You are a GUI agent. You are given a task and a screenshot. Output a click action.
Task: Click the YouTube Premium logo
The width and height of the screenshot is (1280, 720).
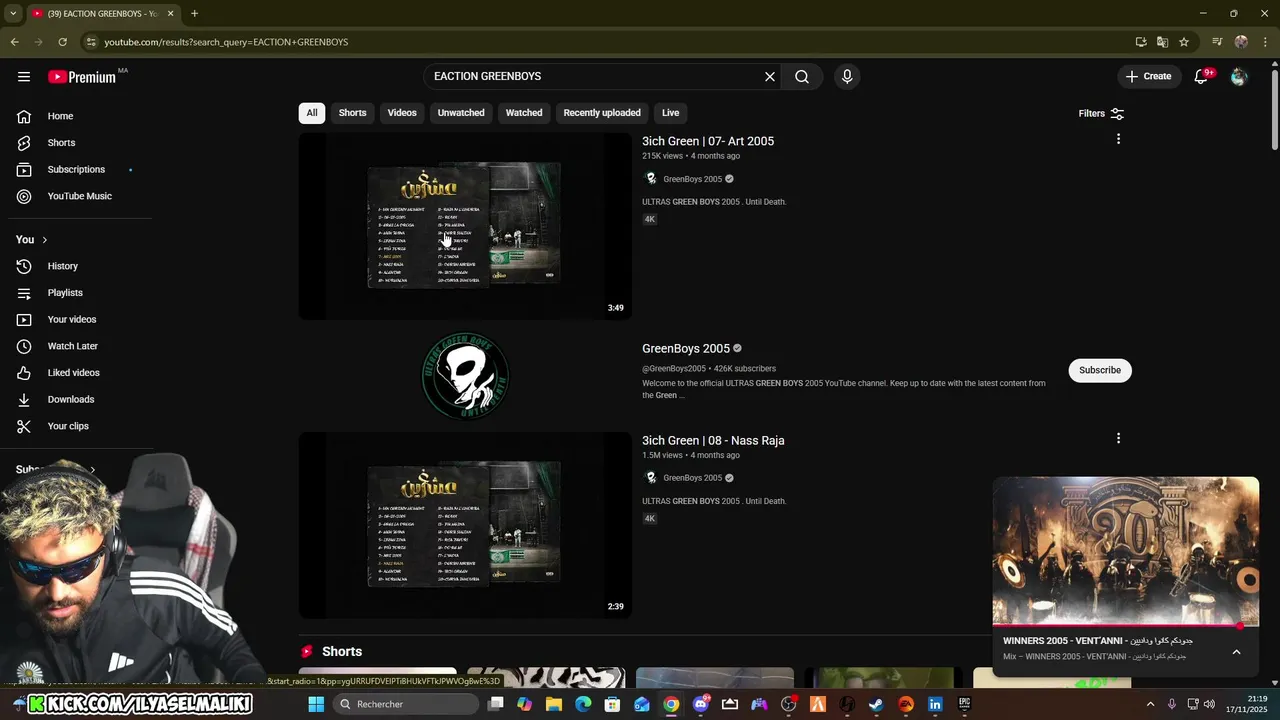[82, 77]
